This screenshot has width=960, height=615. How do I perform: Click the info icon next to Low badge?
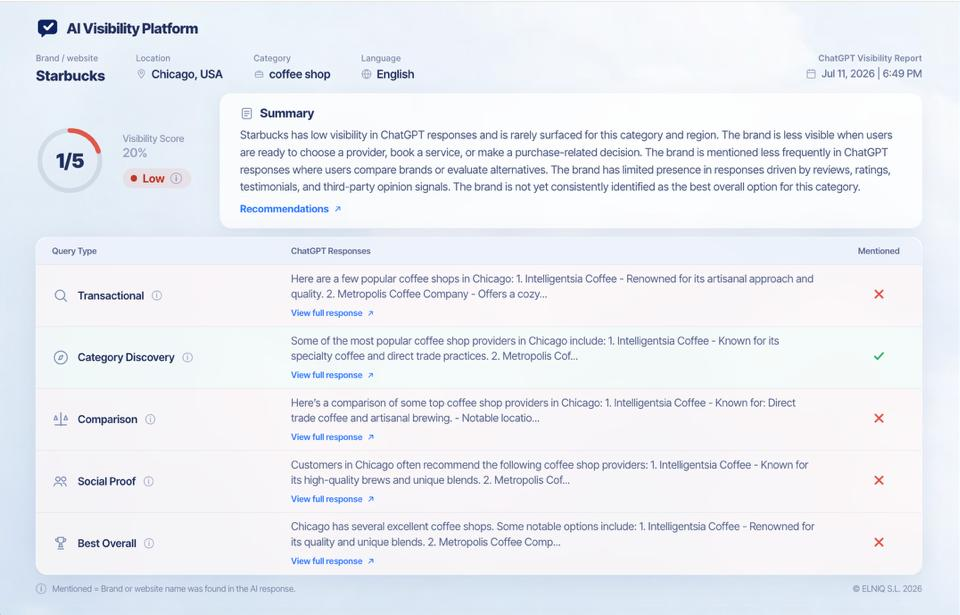coord(176,178)
